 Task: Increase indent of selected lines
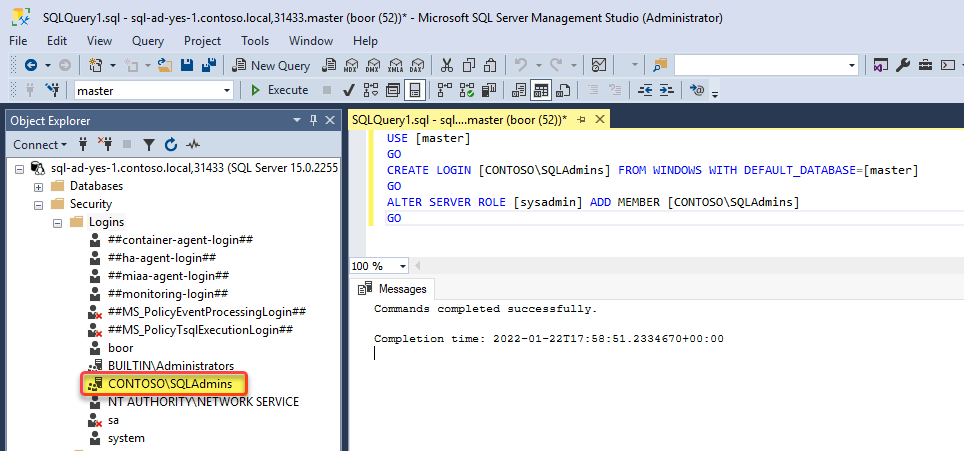click(x=667, y=90)
